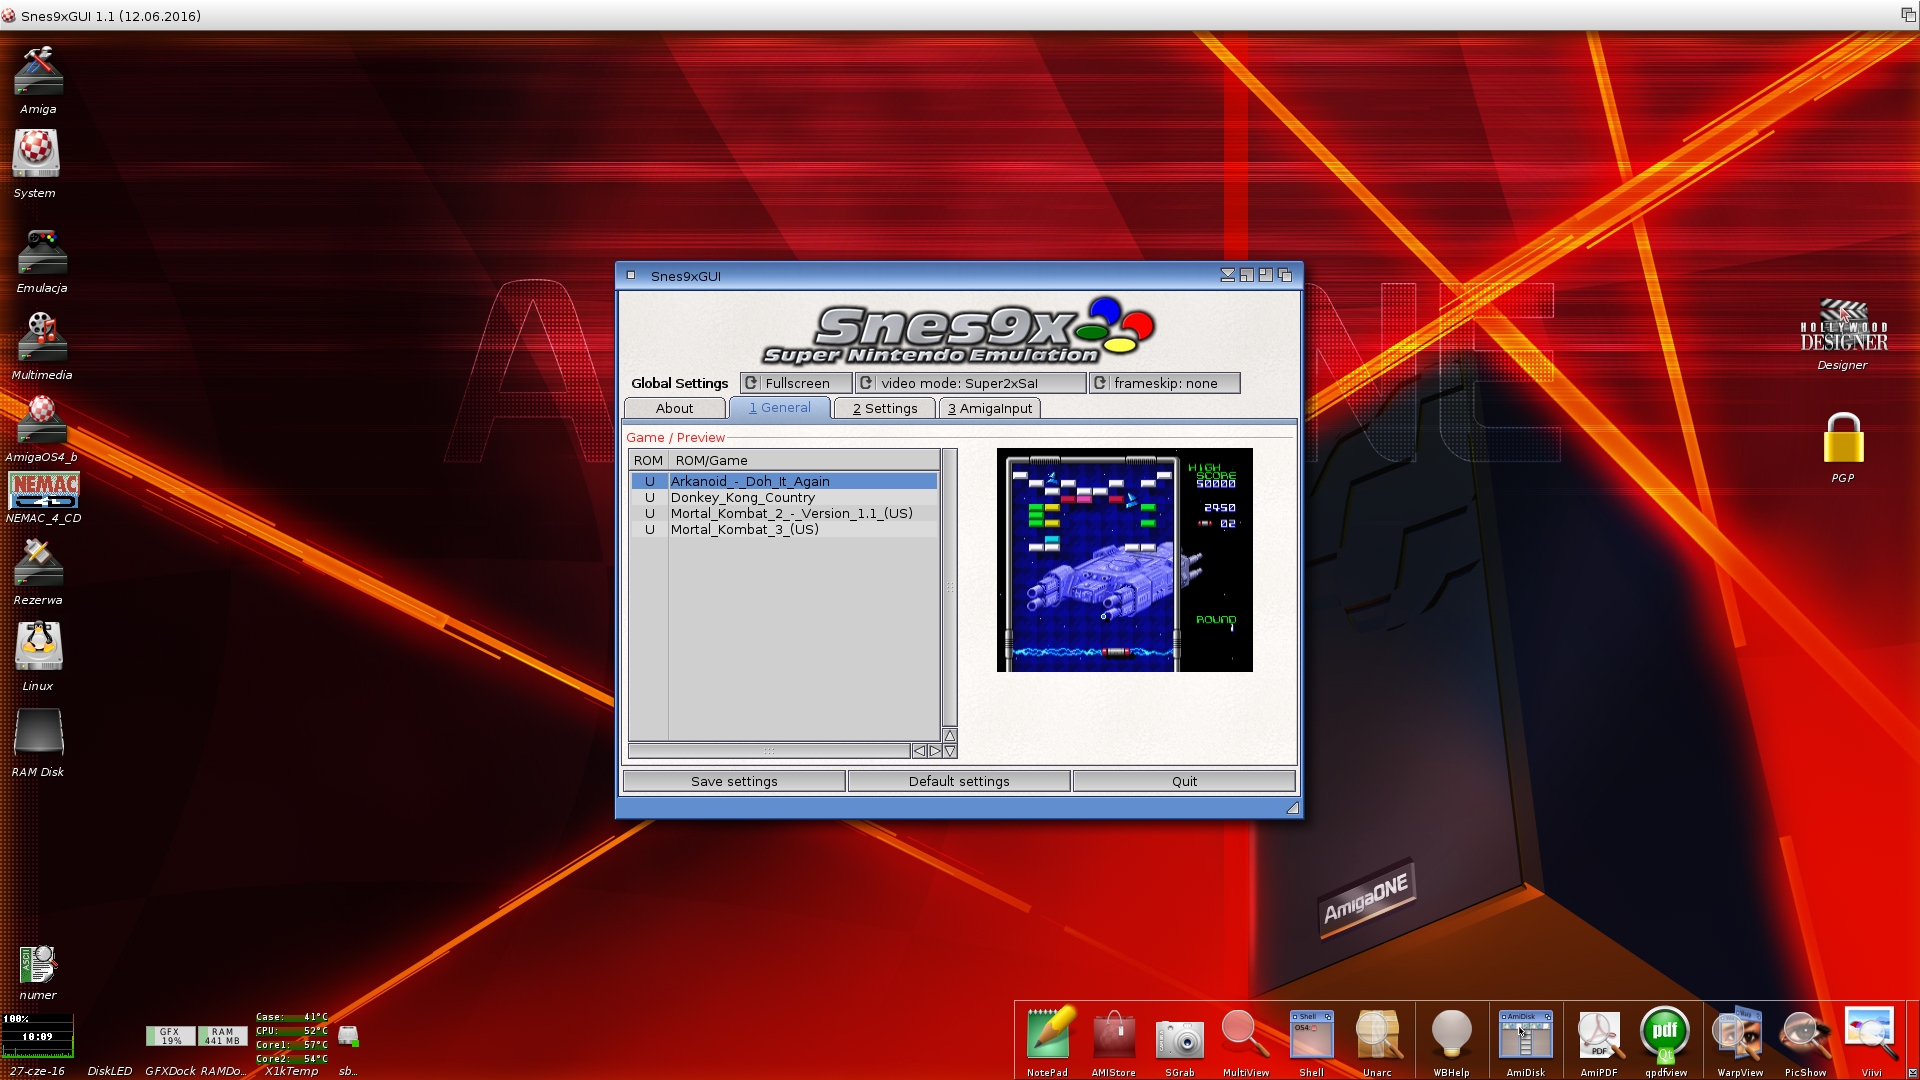Click the Snes9xGUI window depth gadget

point(1285,275)
